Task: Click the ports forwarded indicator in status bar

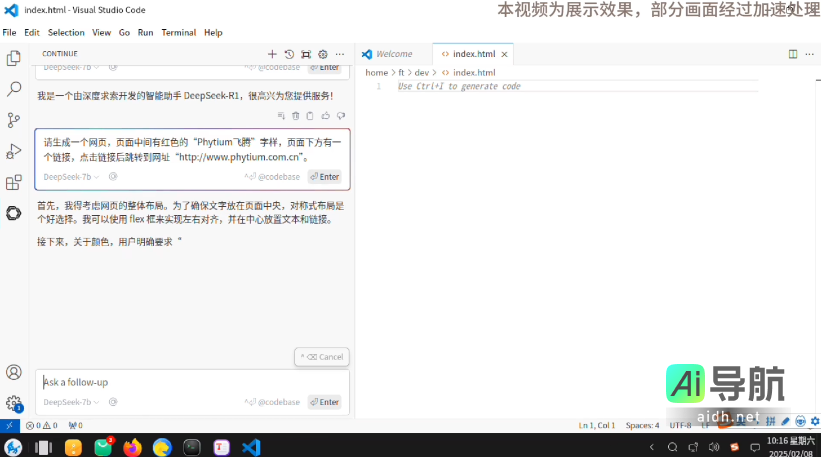Action: [x=75, y=426]
